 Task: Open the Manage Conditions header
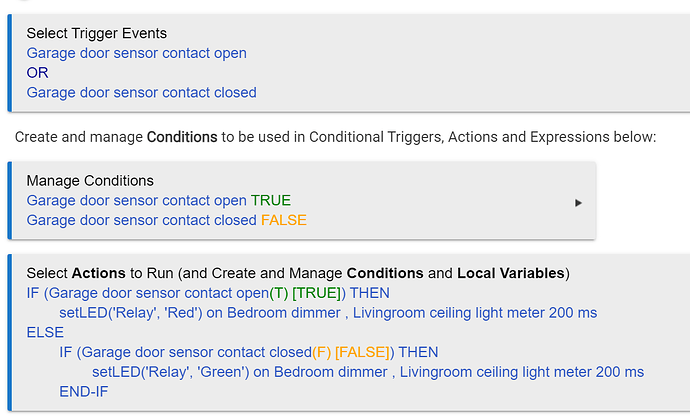[90, 181]
